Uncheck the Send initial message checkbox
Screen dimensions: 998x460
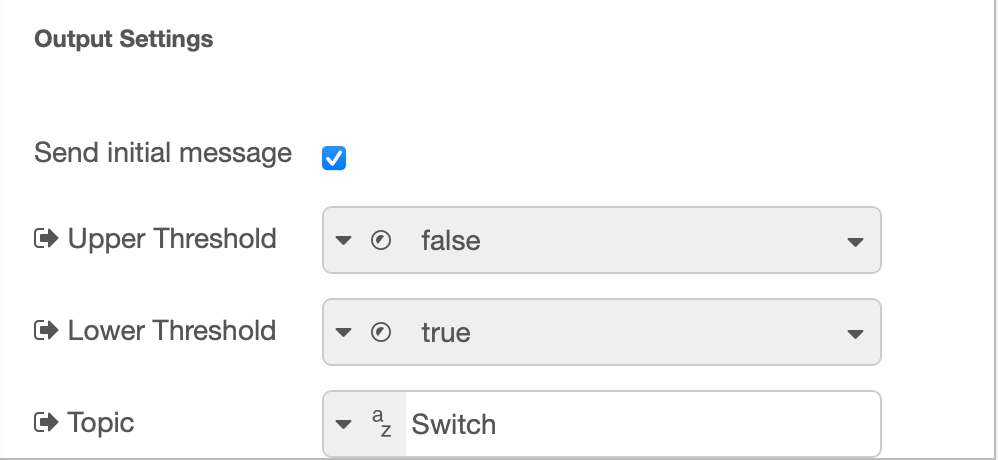click(x=334, y=158)
